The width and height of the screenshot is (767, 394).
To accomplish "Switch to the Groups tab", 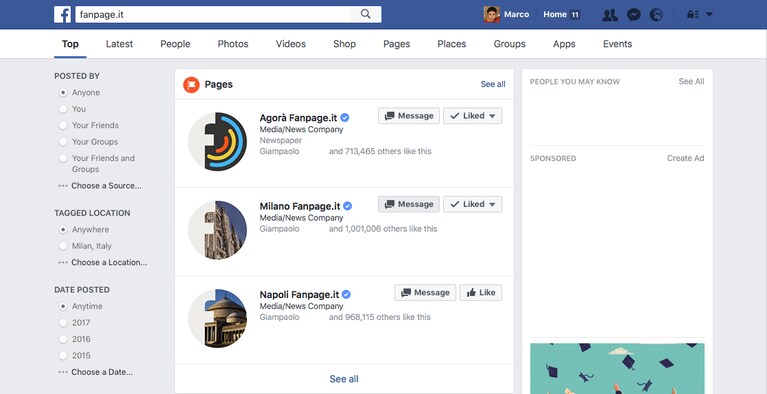I will 509,44.
